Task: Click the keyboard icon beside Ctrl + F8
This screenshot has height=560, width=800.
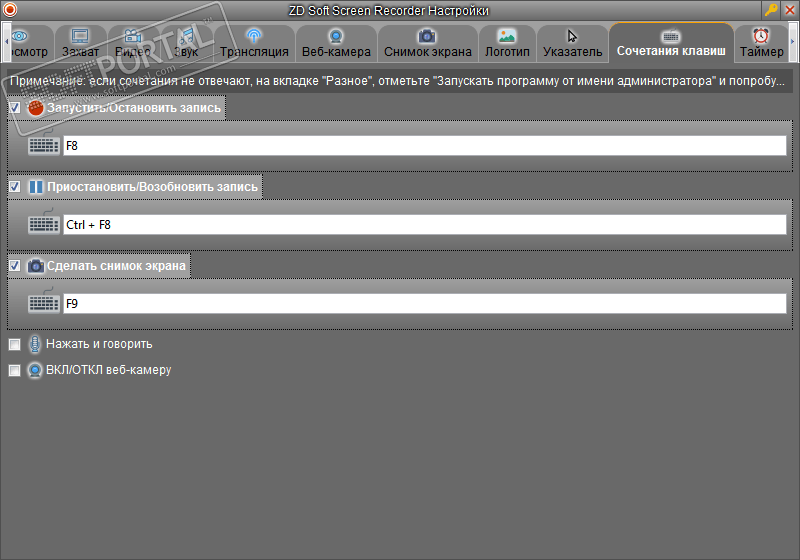Action: [44, 222]
